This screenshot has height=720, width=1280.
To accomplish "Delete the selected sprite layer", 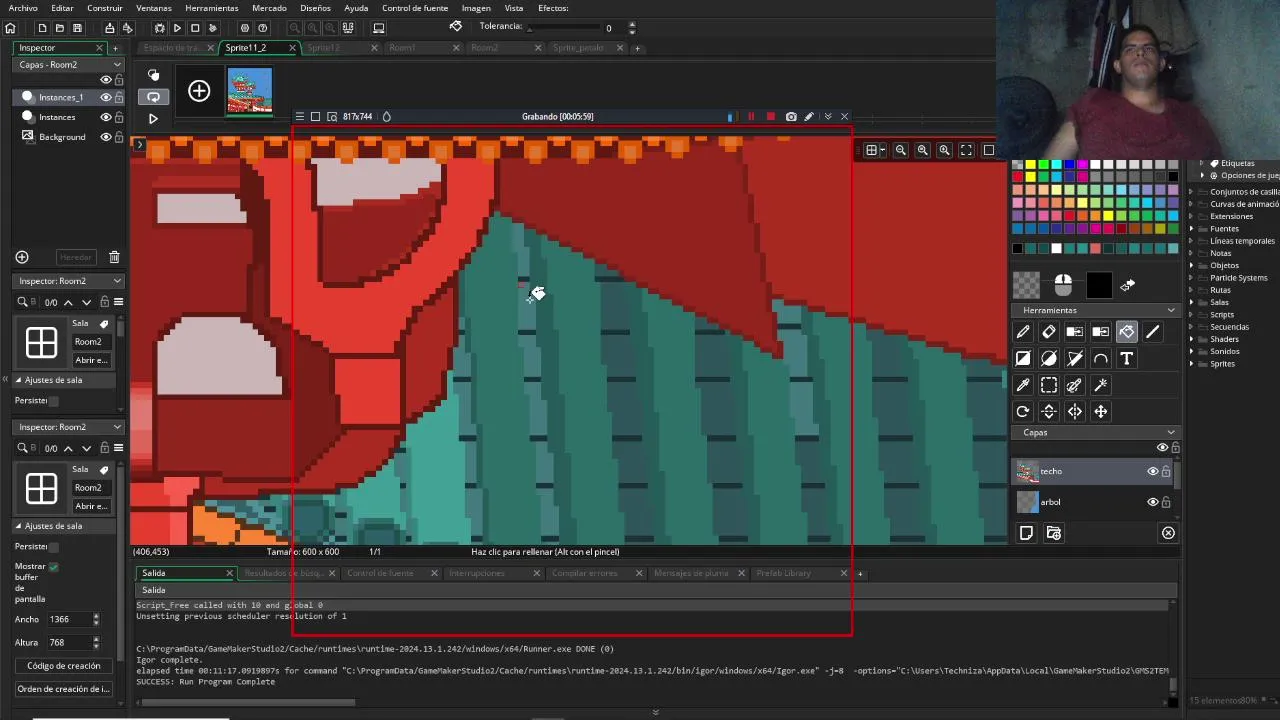I will (x=1168, y=533).
